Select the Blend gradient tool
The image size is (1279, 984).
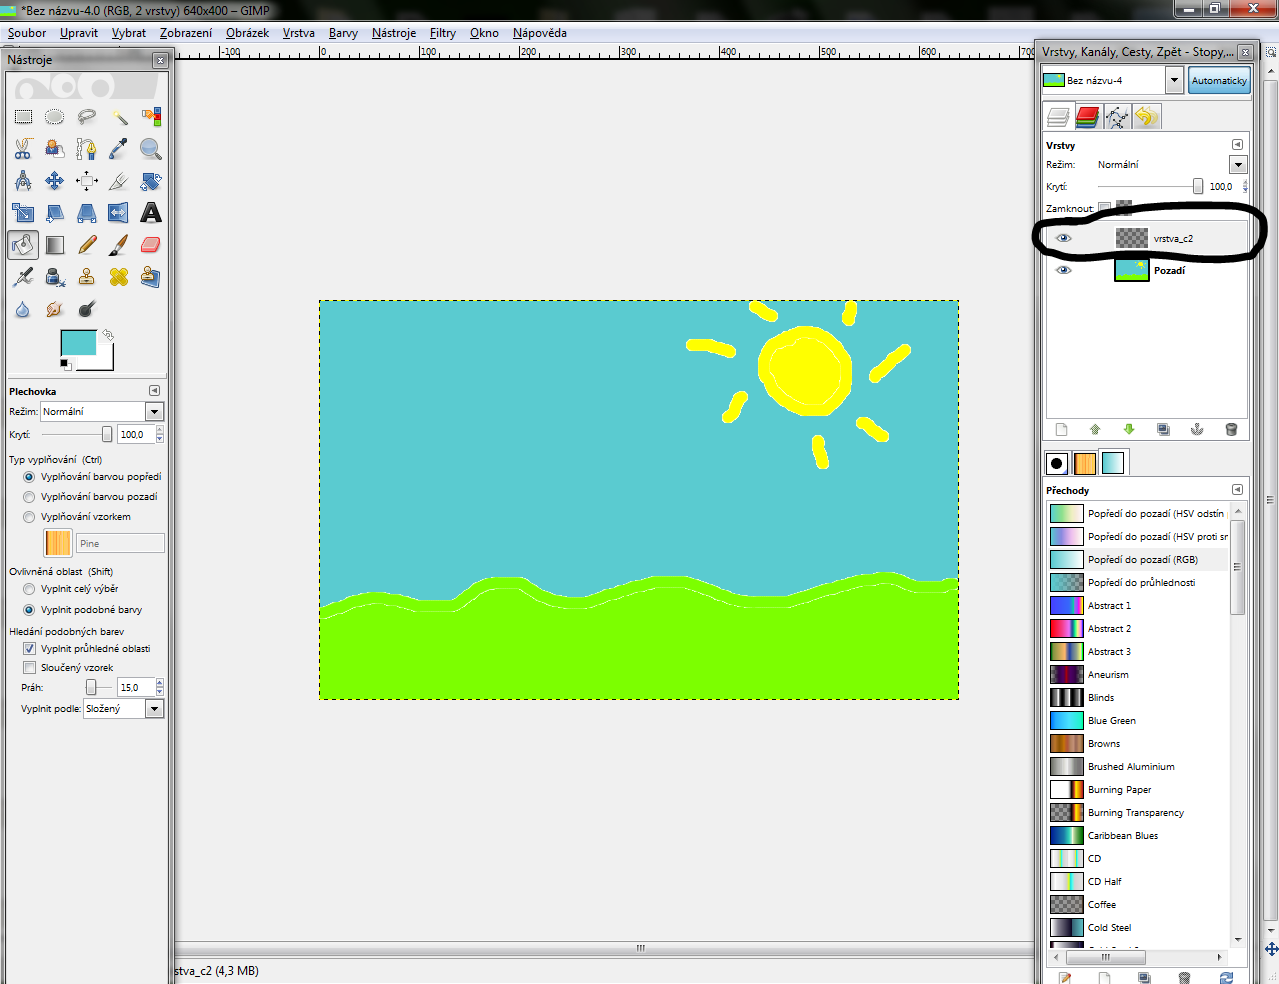coord(55,245)
